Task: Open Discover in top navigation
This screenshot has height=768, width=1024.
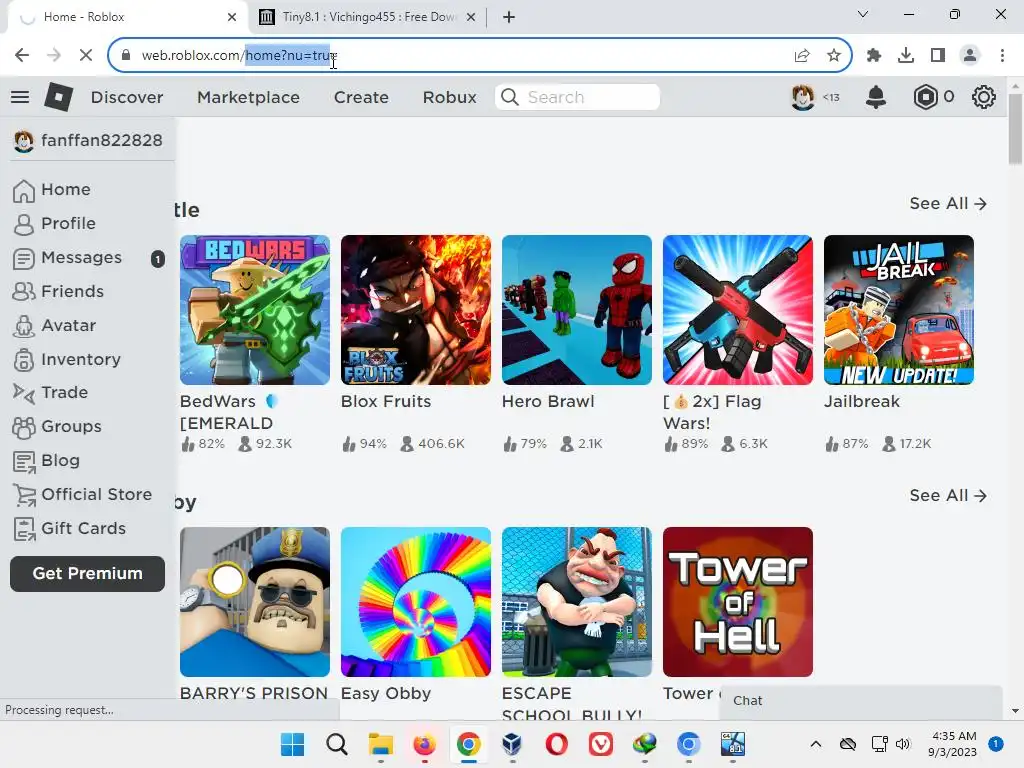Action: pyautogui.click(x=127, y=97)
